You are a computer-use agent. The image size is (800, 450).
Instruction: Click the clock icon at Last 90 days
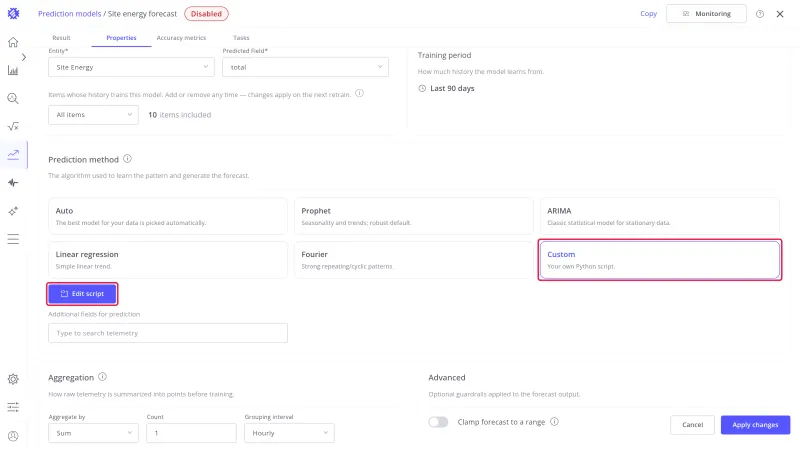tap(422, 88)
